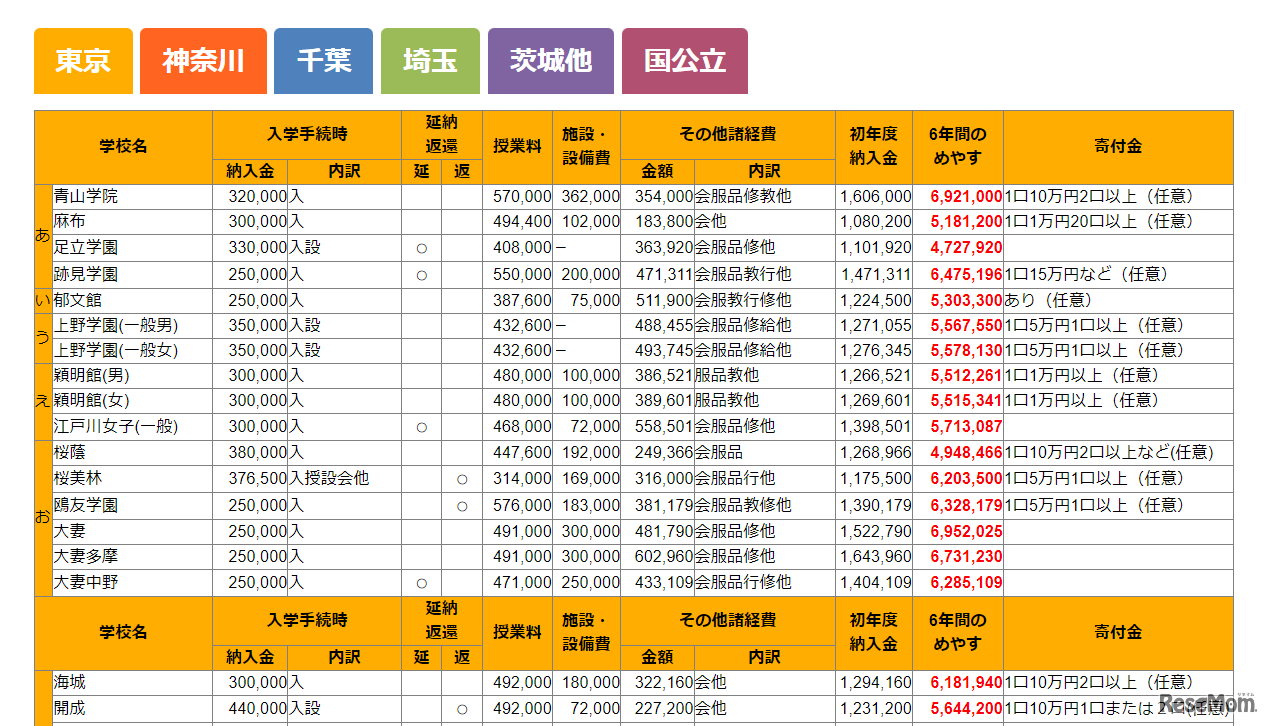Click school name 青山学院
This screenshot has height=726, width=1270.
[86, 197]
